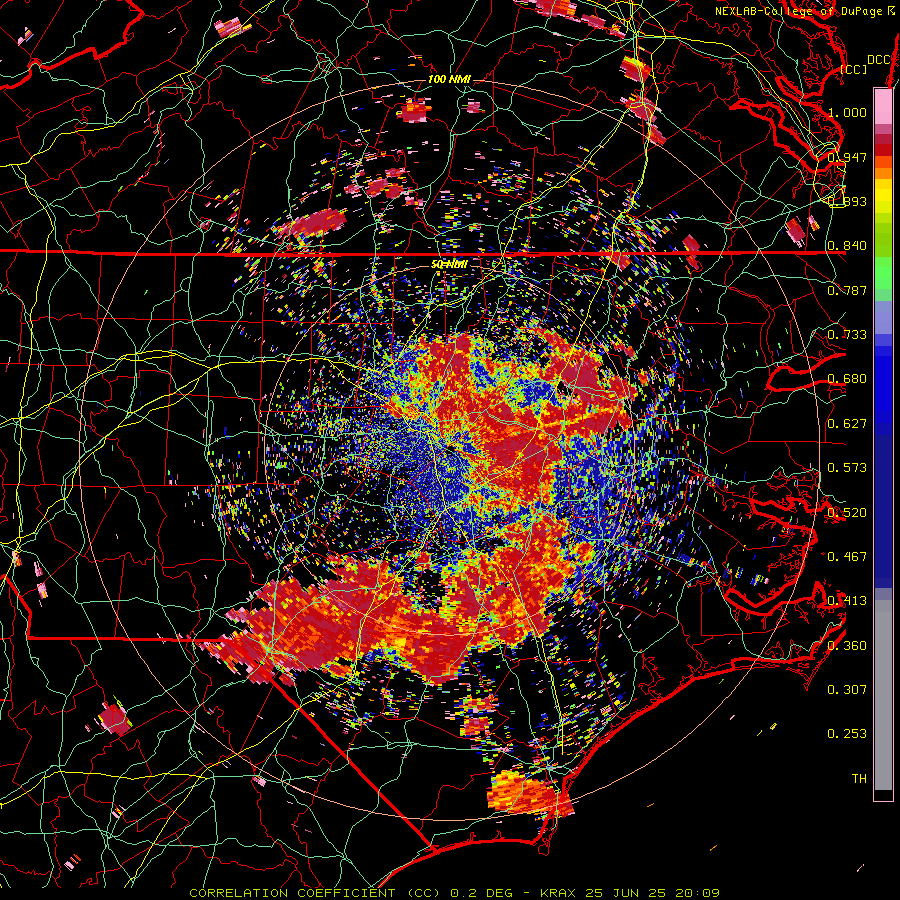The height and width of the screenshot is (900, 900).
Task: Click the 0.520 scale value
Action: click(847, 513)
